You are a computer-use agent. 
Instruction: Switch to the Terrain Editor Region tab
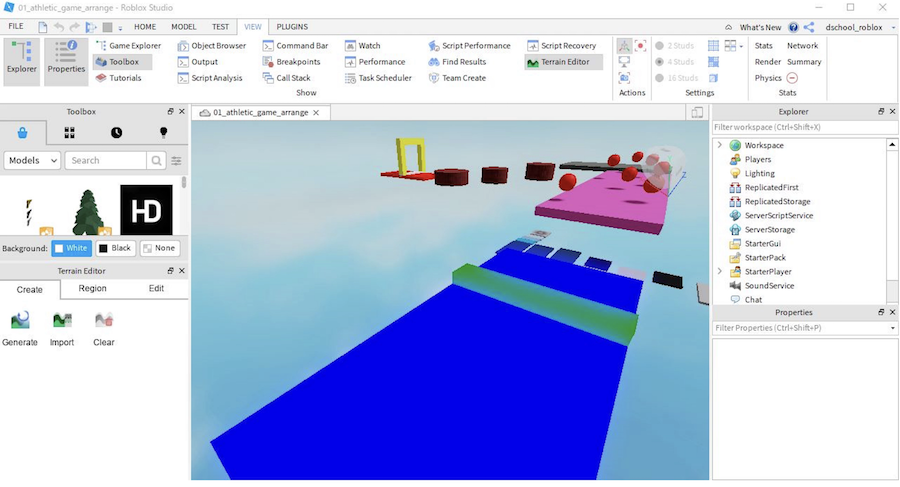tap(92, 288)
